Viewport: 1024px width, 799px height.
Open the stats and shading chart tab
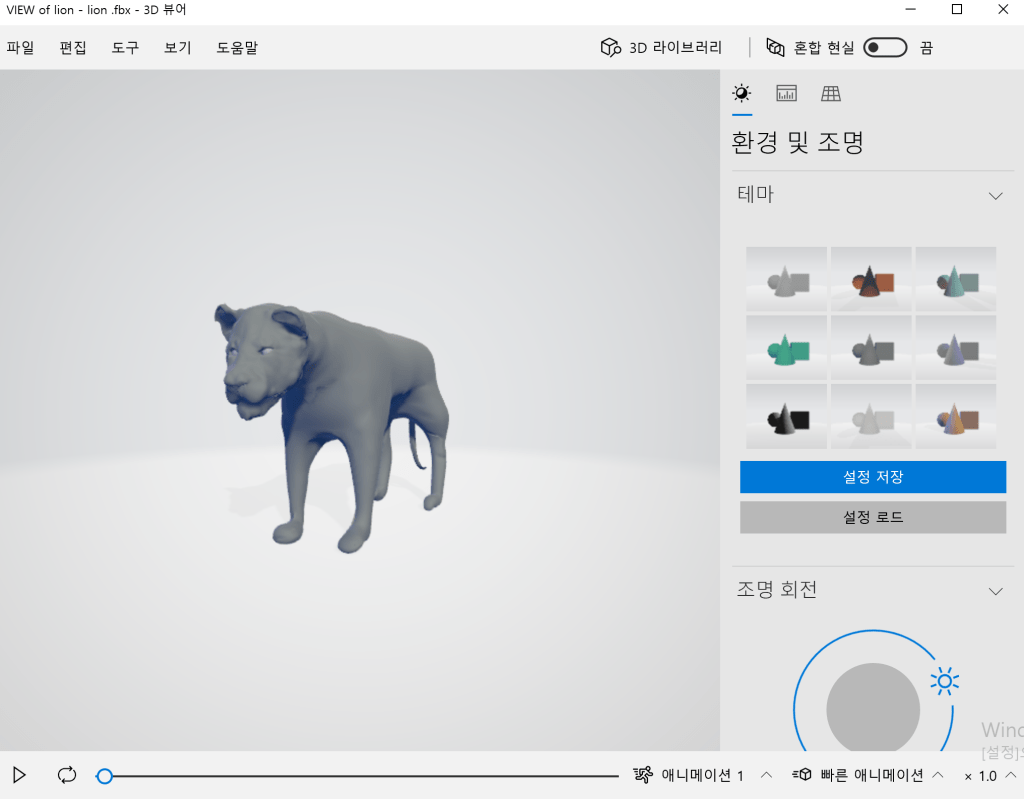(786, 93)
